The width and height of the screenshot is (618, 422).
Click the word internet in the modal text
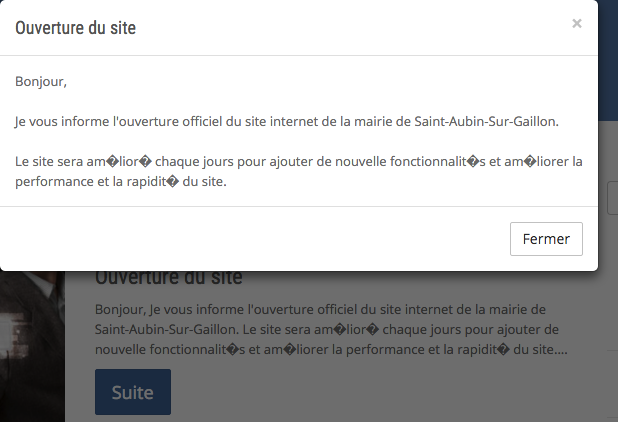pos(294,121)
